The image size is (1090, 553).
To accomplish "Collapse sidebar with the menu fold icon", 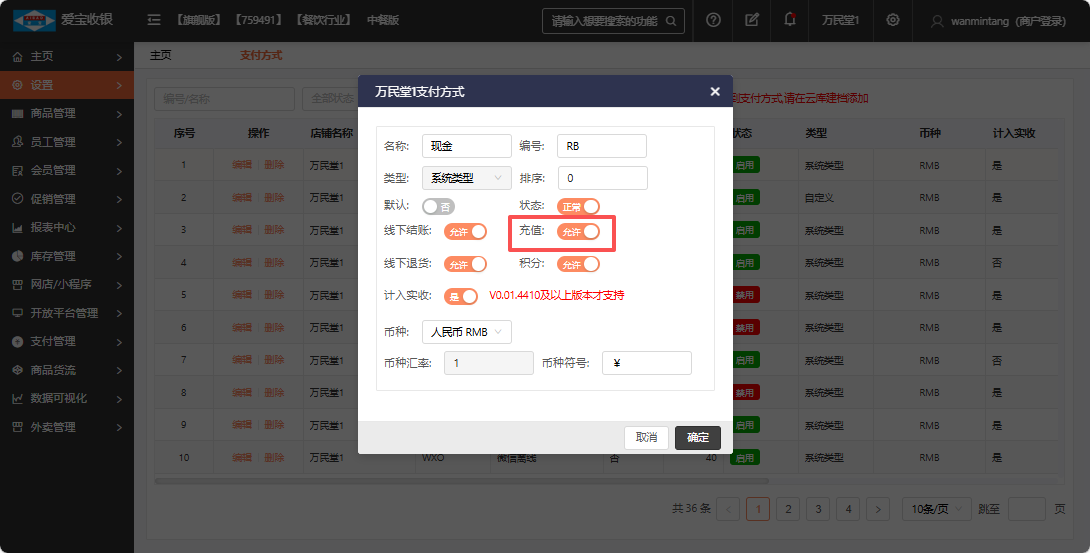I will point(154,20).
